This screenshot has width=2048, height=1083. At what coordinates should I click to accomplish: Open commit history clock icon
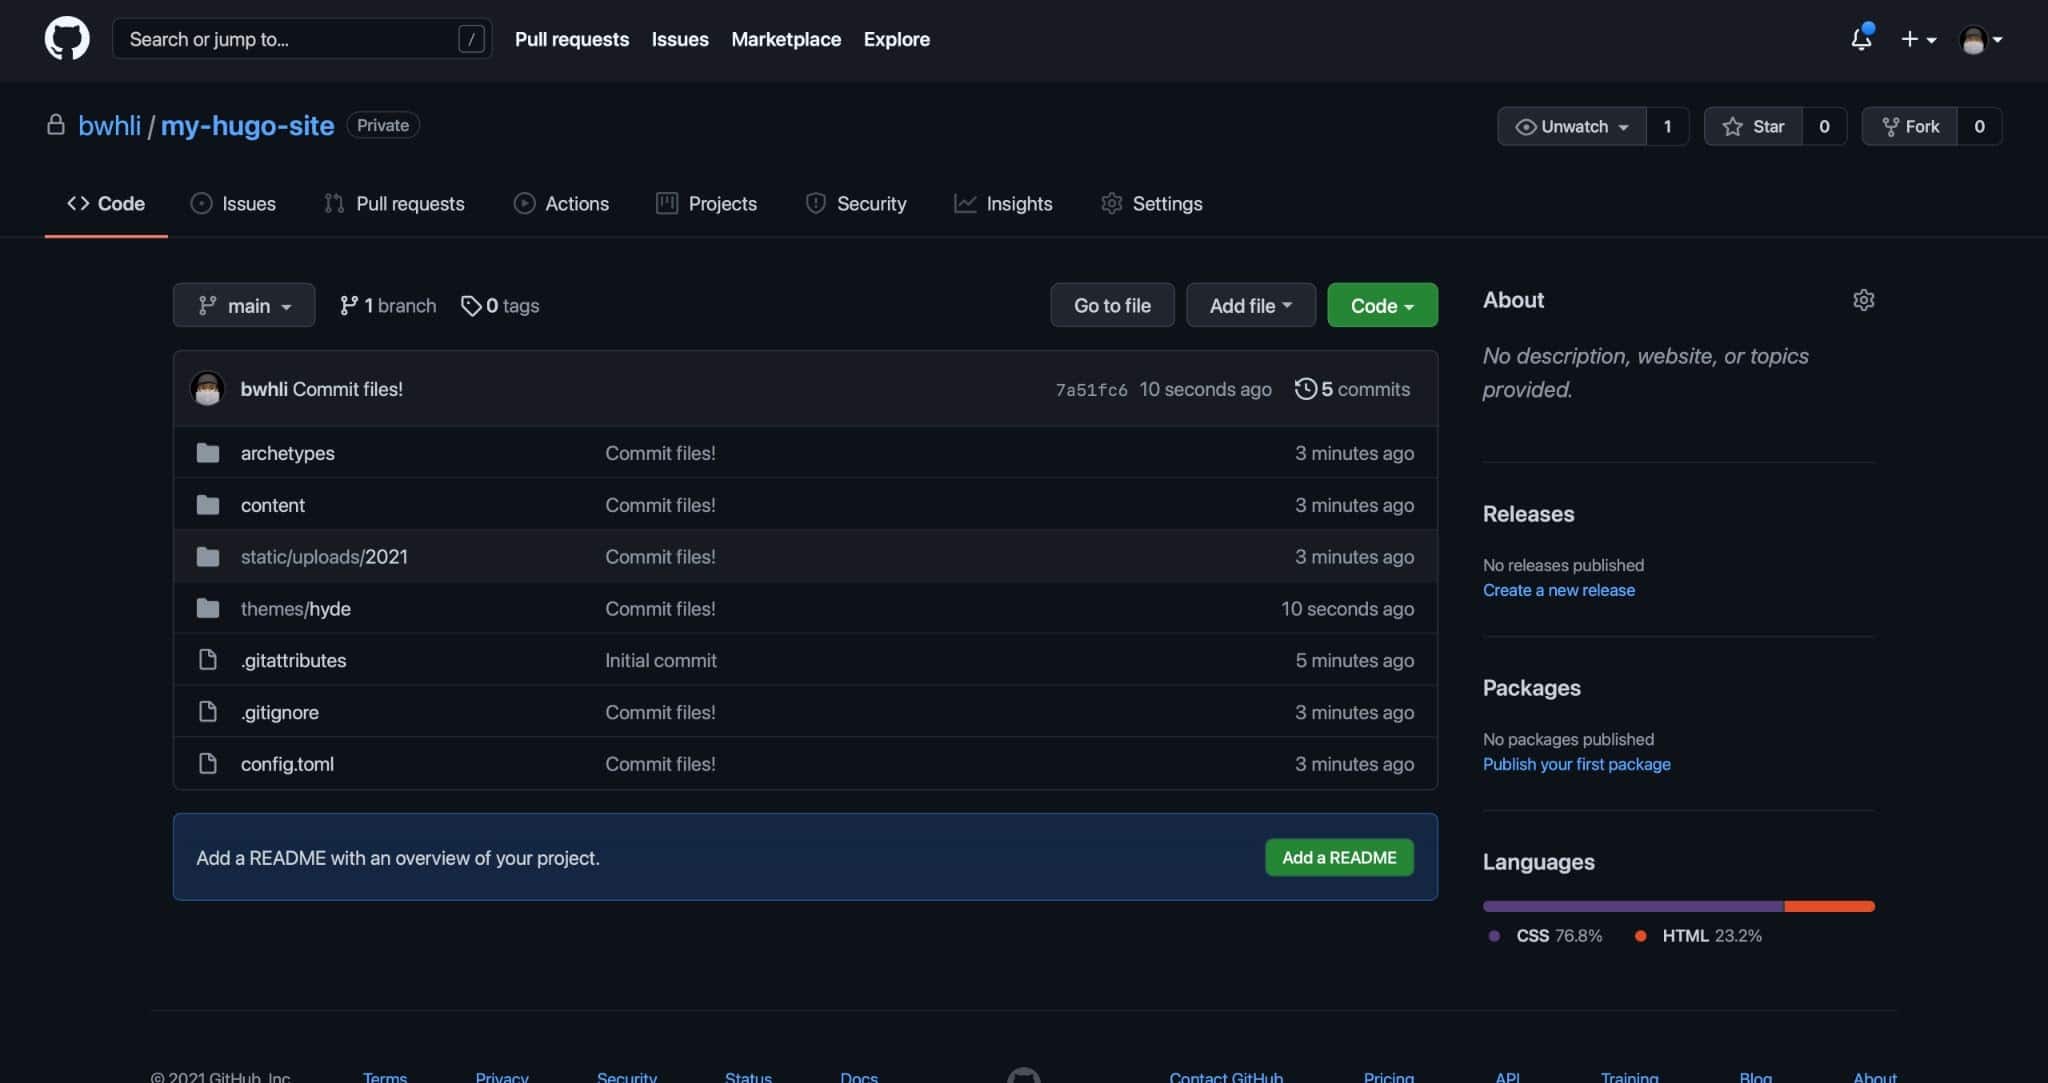1305,389
